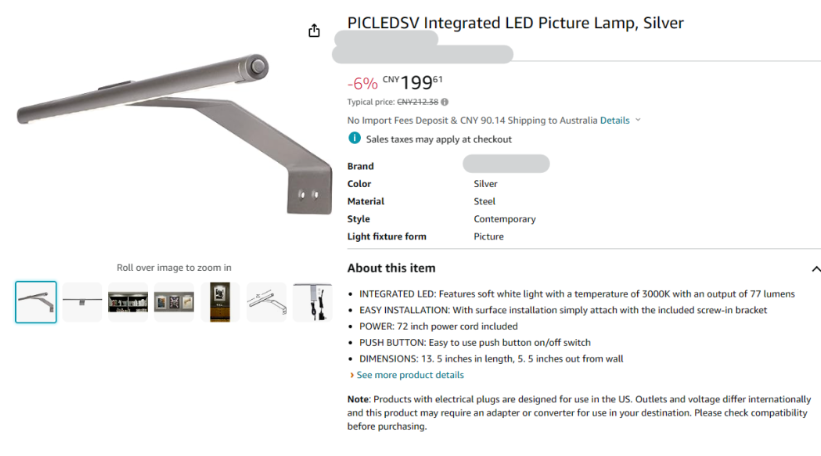The image size is (821, 456).
Task: Collapse the About this item section
Action: coord(816,269)
